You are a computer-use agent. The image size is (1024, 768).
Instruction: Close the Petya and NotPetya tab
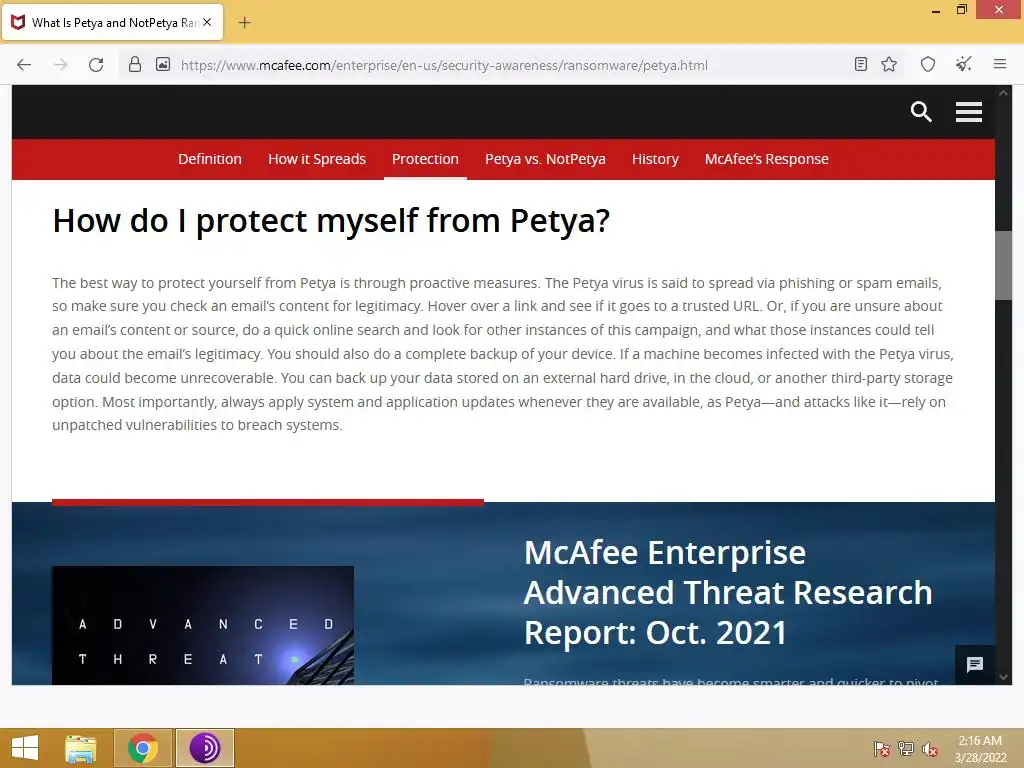click(207, 22)
